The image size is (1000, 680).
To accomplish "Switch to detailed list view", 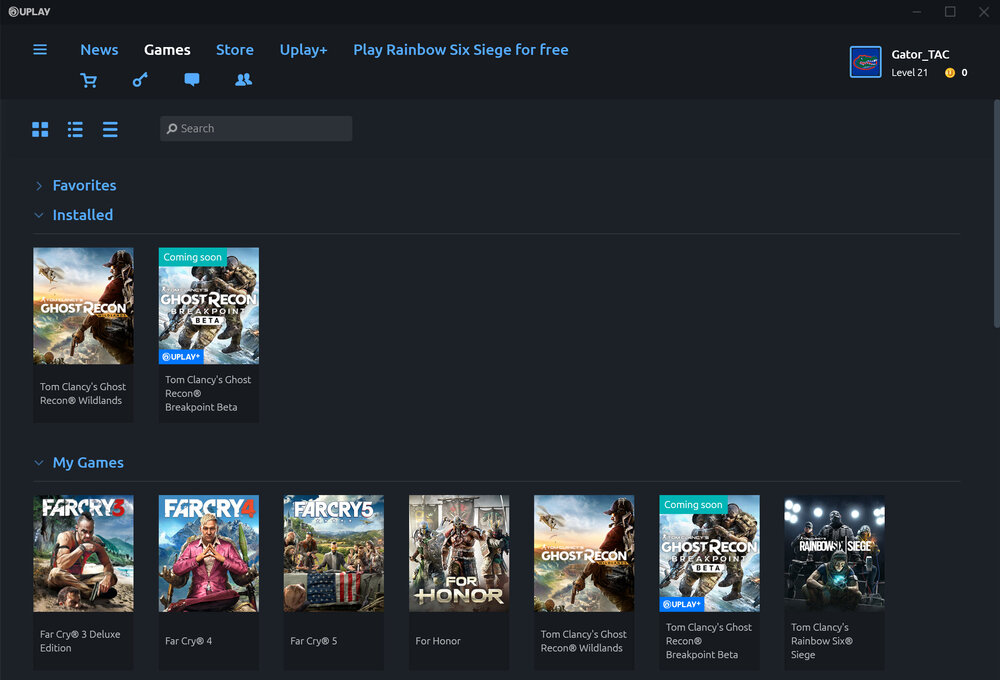I will [x=75, y=129].
